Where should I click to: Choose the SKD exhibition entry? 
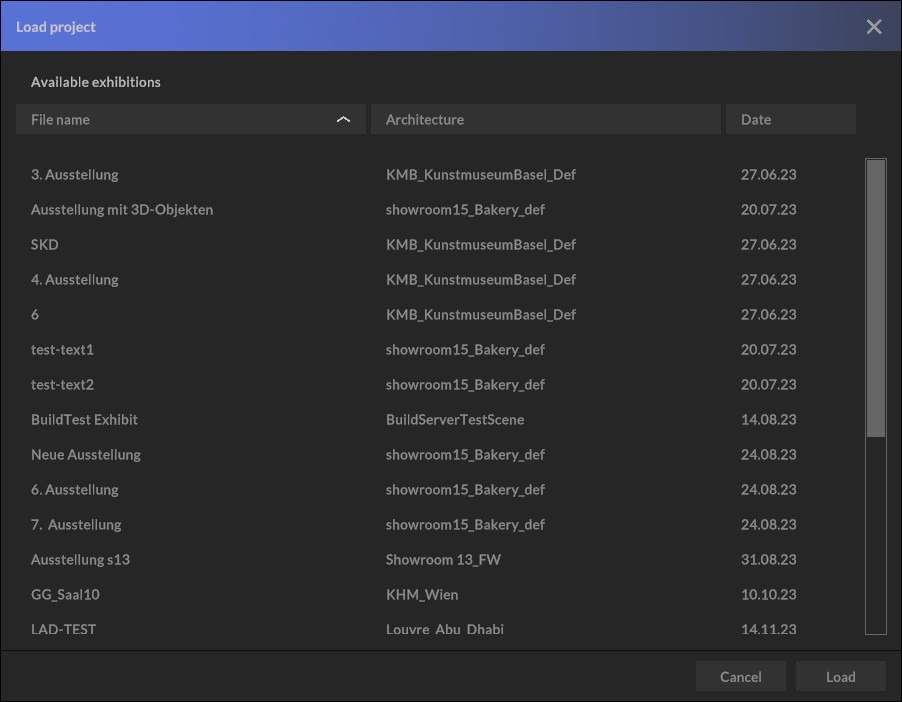pyautogui.click(x=45, y=245)
